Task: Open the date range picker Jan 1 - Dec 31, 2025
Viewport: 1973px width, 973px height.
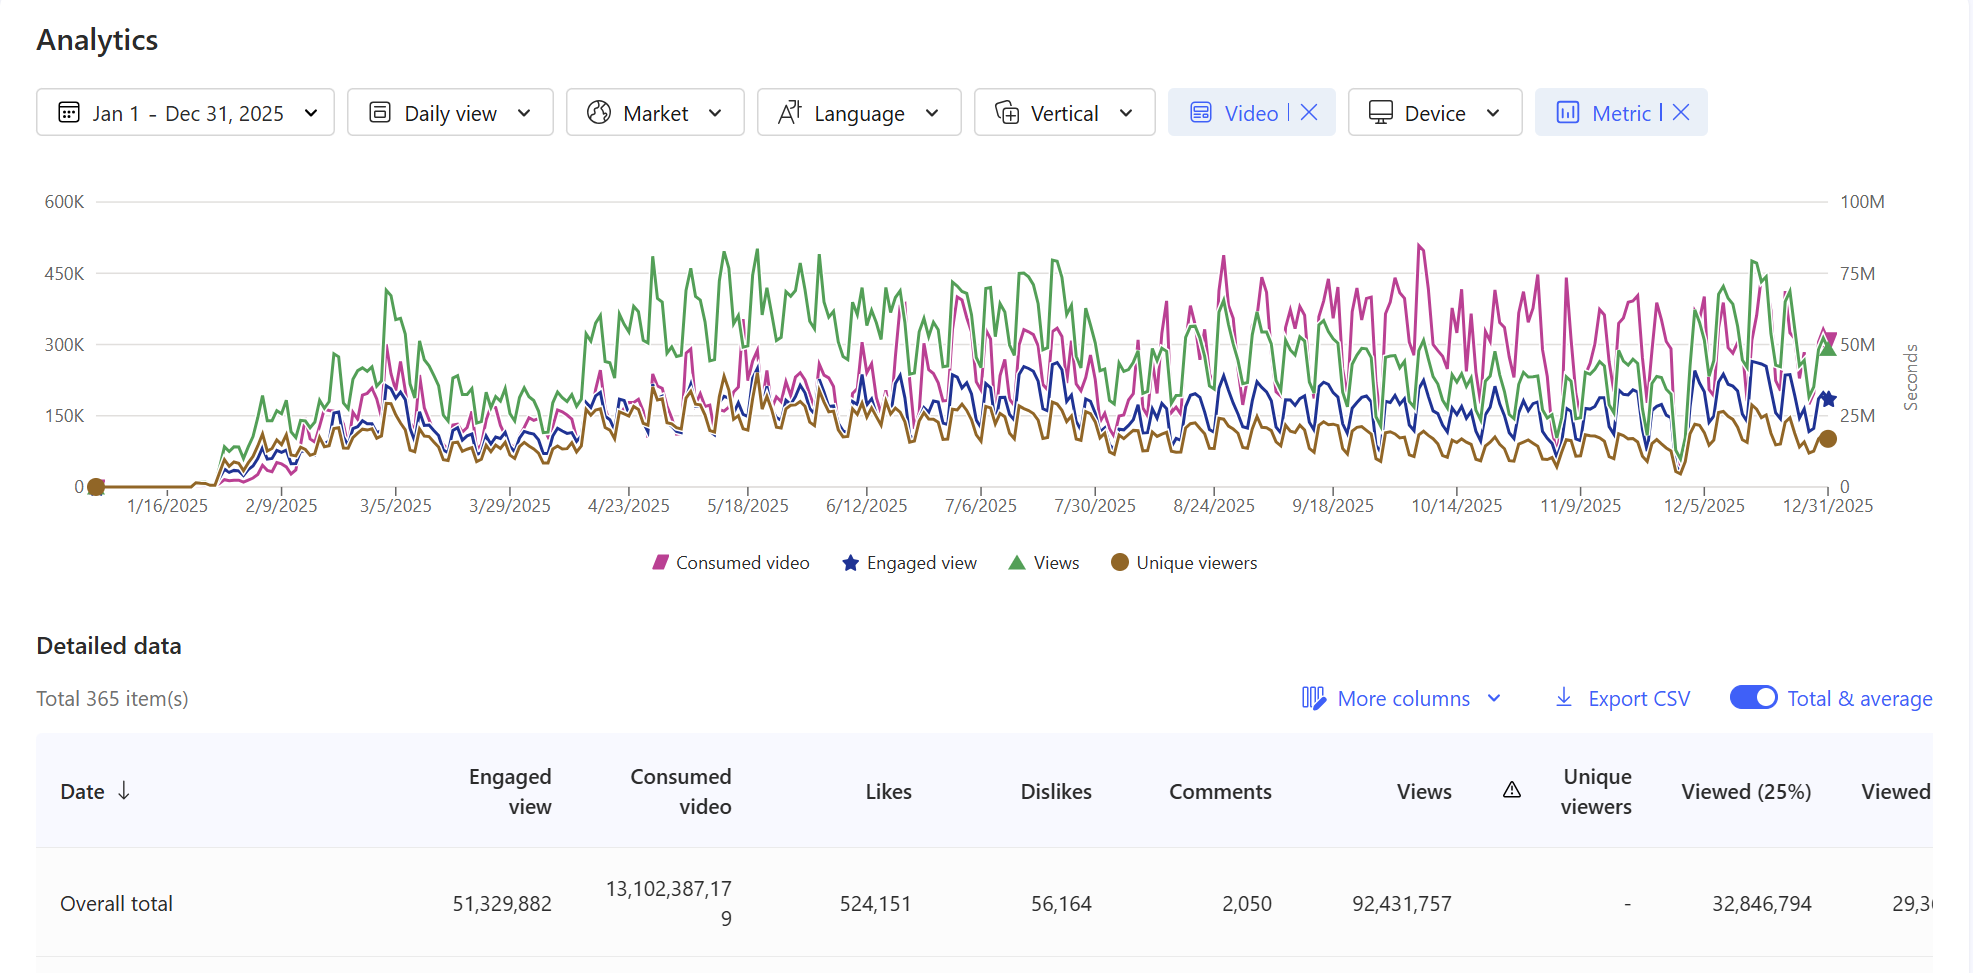Action: 185,113
